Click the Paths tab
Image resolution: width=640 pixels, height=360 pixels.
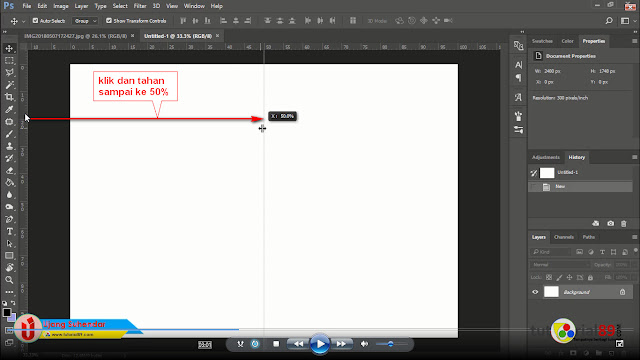point(589,237)
